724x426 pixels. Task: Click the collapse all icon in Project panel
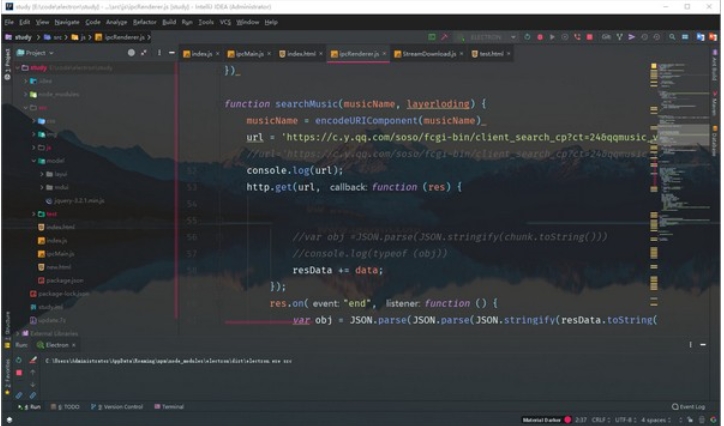click(x=144, y=53)
